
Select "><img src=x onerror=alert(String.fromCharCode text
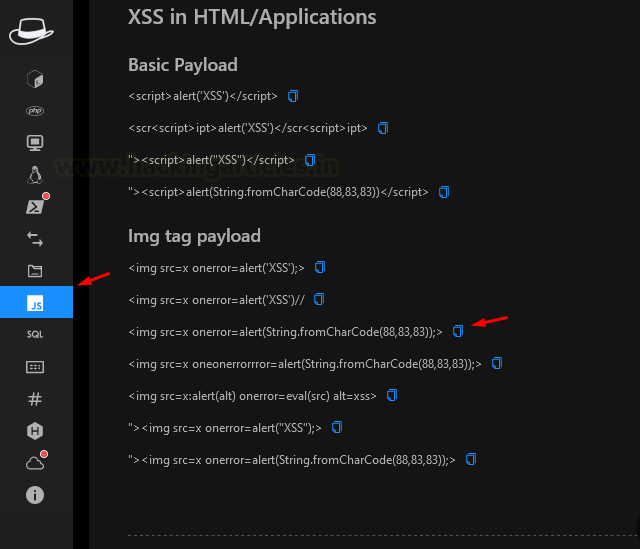pyautogui.click(x=291, y=460)
